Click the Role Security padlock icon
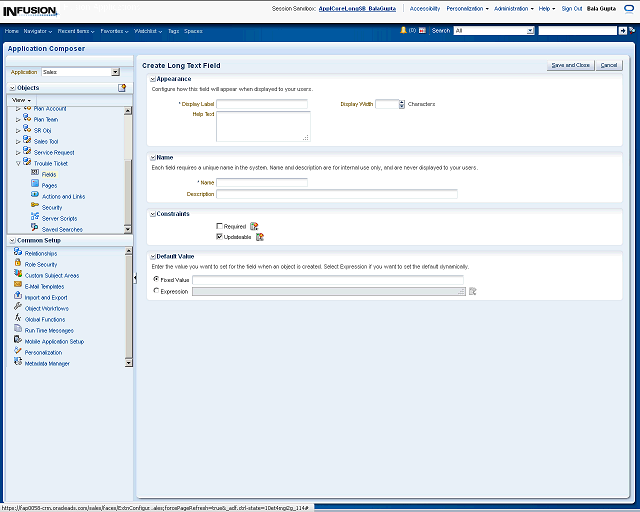640x512 pixels. tap(18, 264)
